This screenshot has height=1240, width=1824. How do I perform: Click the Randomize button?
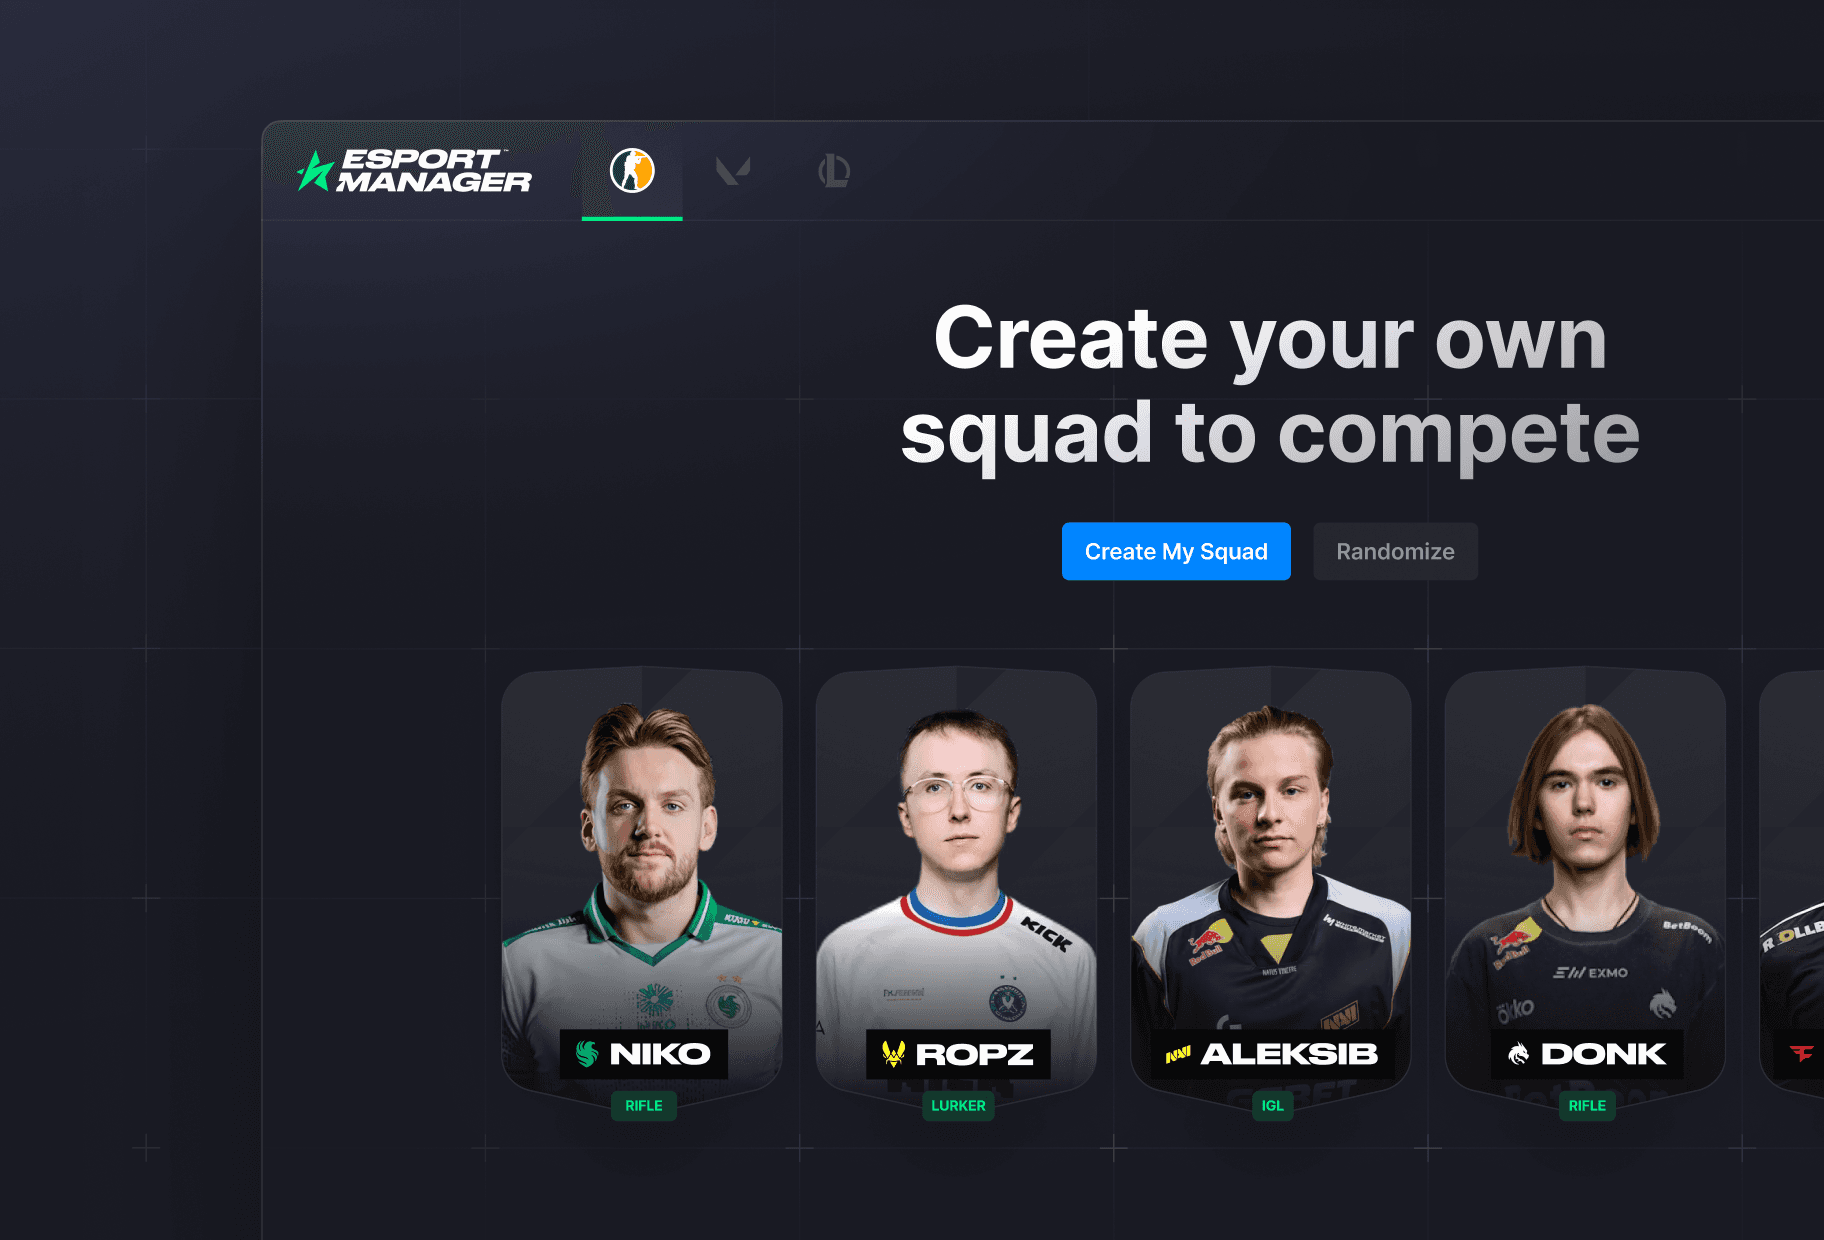click(1395, 551)
